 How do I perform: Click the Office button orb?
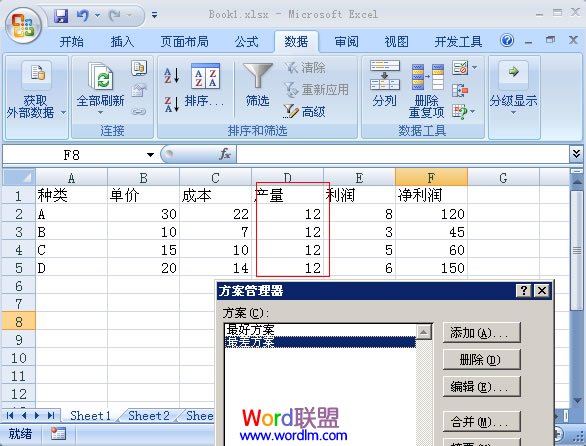pyautogui.click(x=23, y=25)
